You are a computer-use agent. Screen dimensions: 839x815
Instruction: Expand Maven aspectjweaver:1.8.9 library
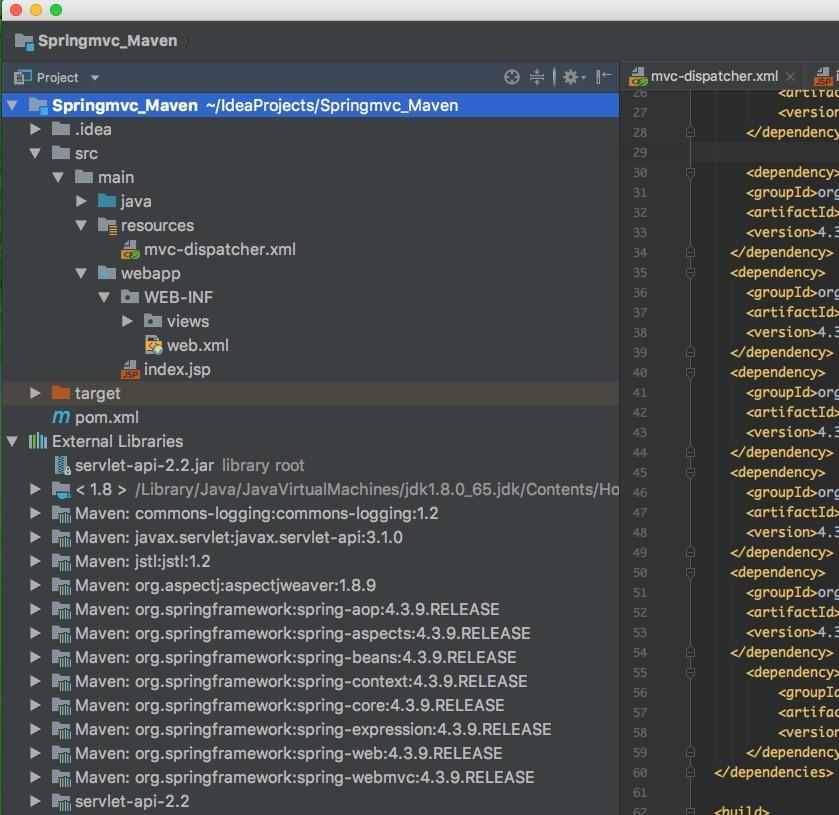coord(35,585)
